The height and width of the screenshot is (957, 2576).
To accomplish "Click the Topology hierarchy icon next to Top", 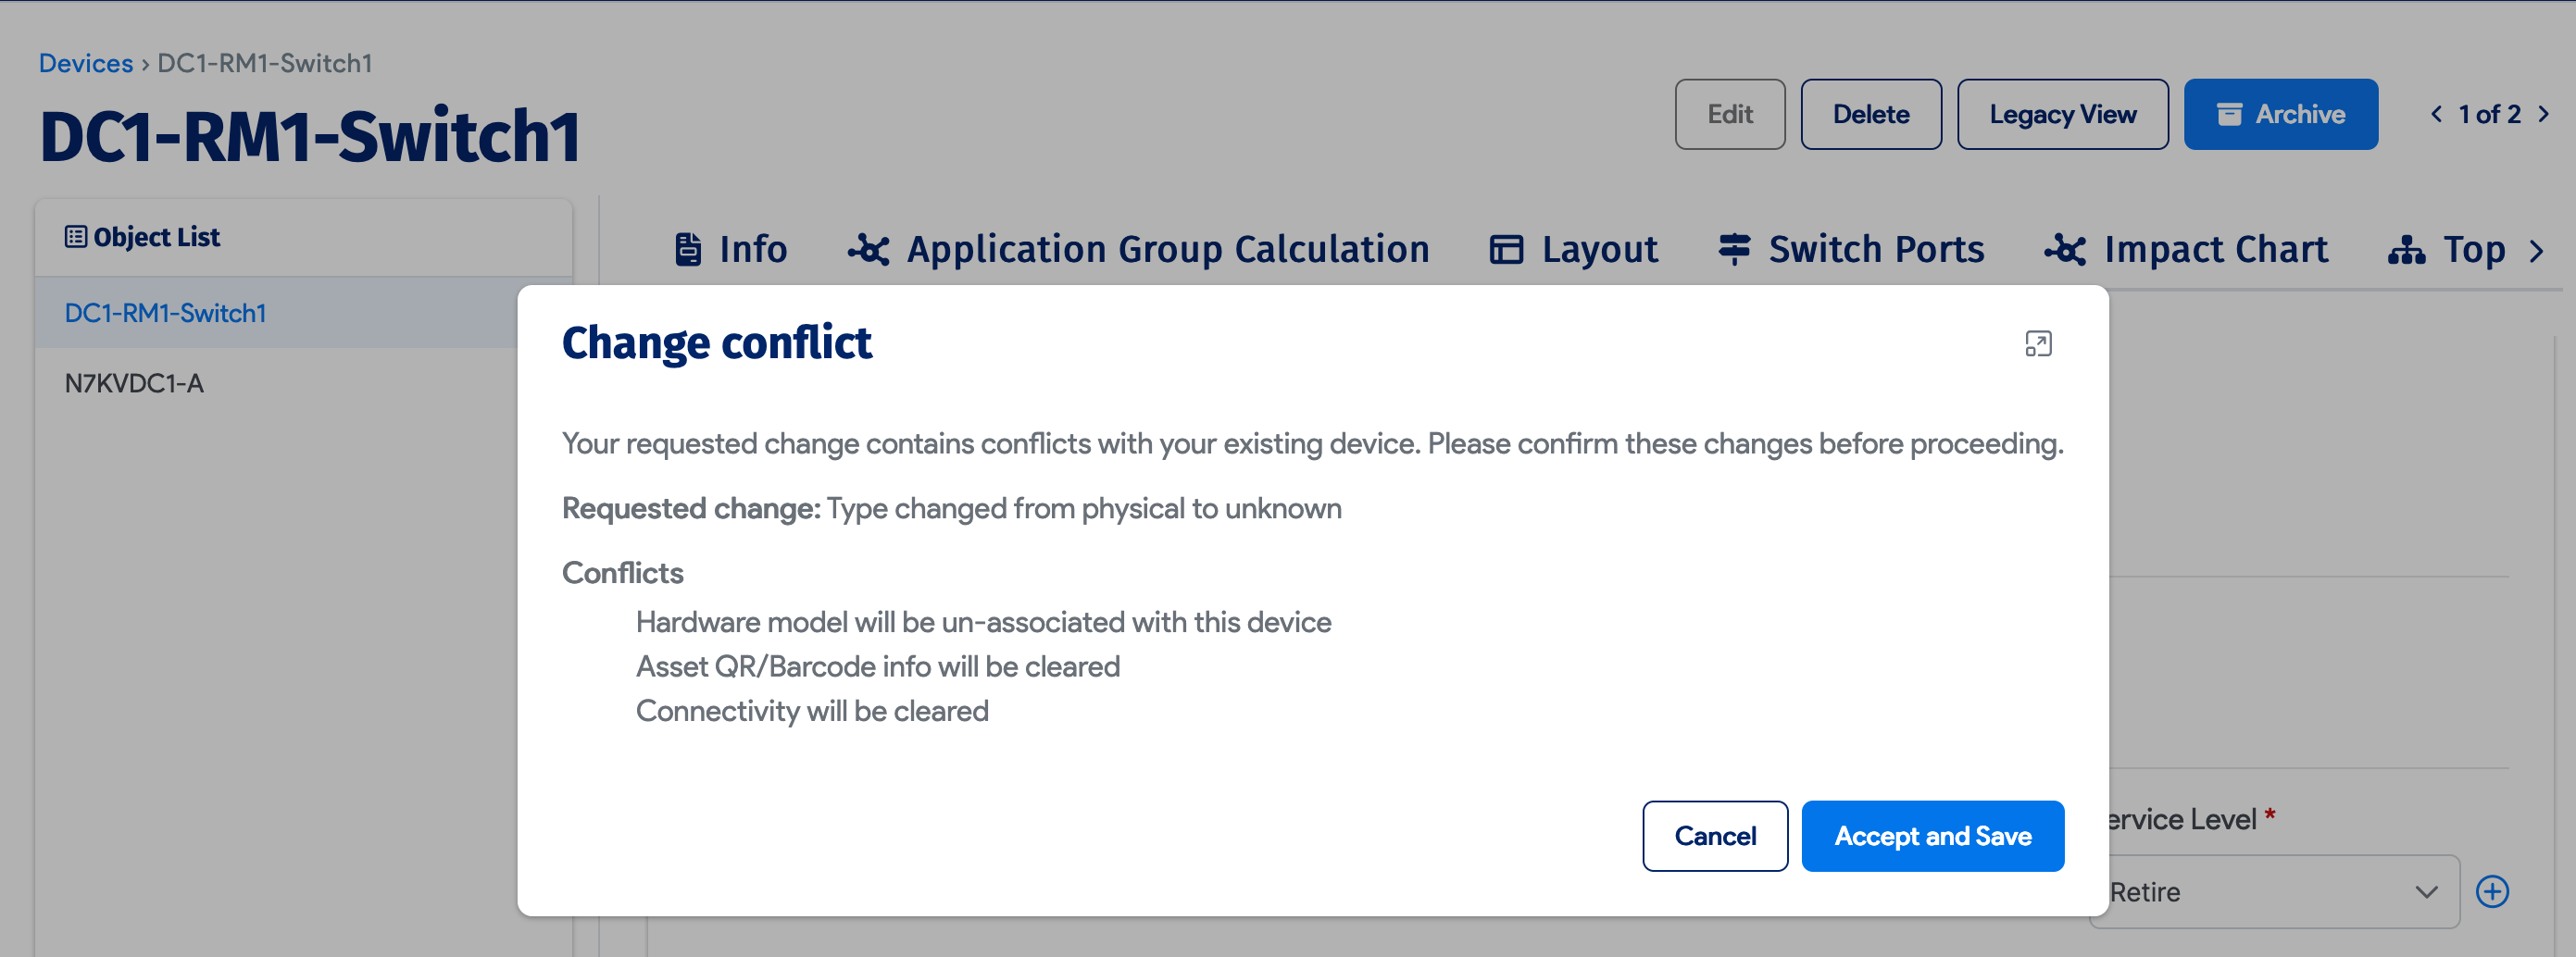I will (2408, 250).
